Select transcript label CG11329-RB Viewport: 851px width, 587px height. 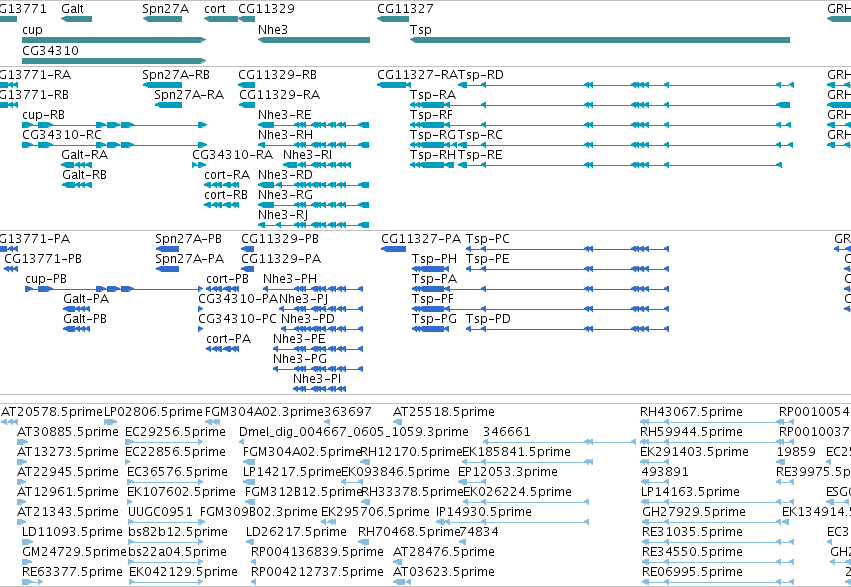point(277,74)
